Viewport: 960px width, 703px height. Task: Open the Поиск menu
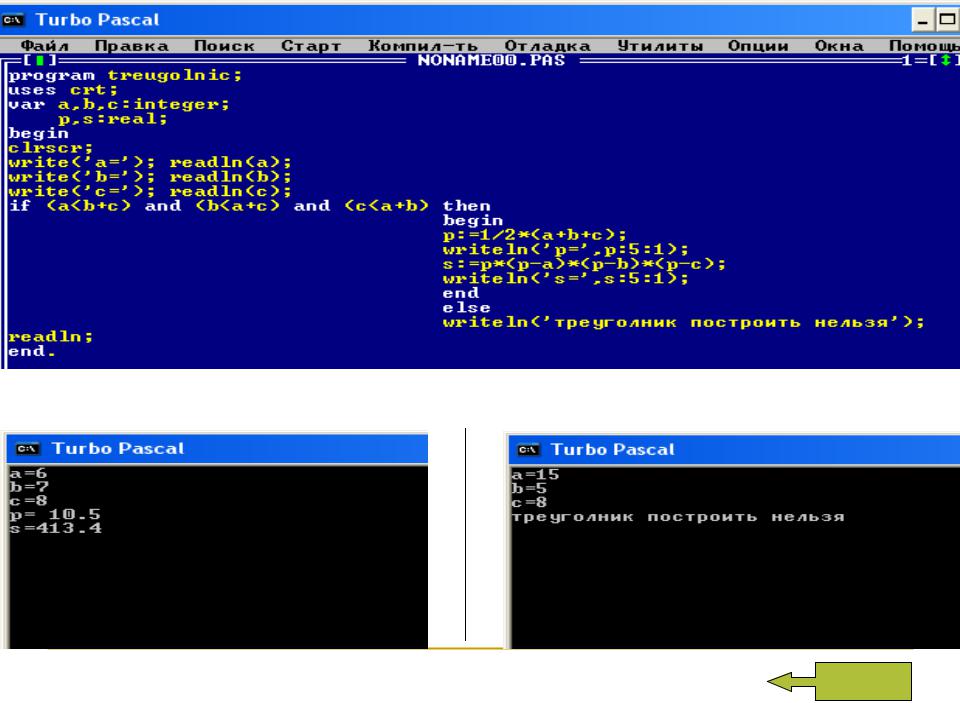click(x=224, y=46)
